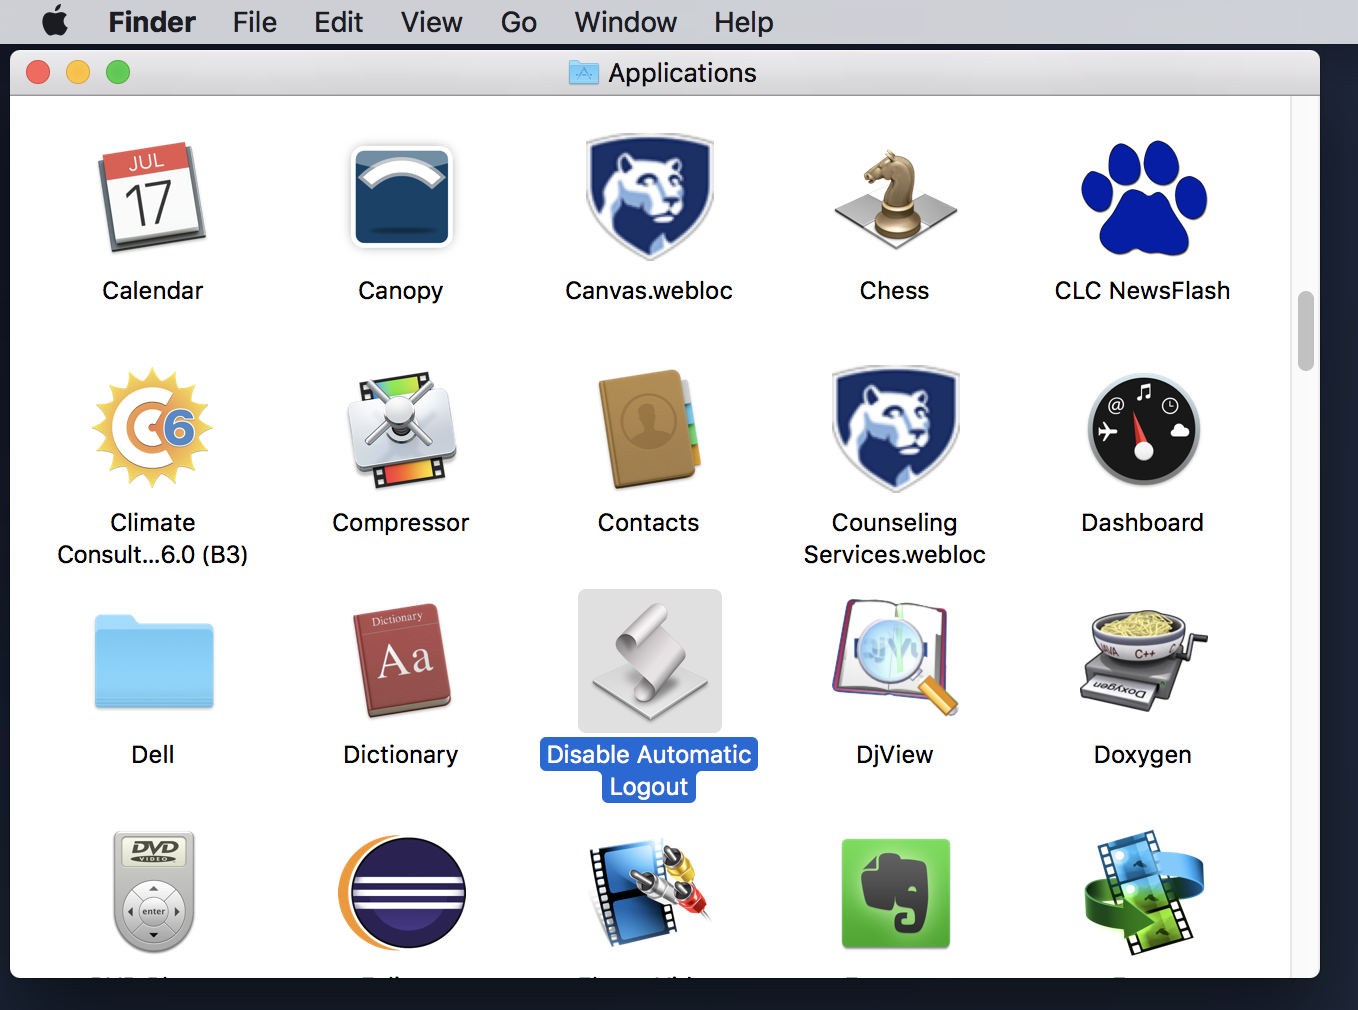Image resolution: width=1358 pixels, height=1010 pixels.
Task: Select the Climate Consultant 6.0 icon
Action: (x=152, y=428)
